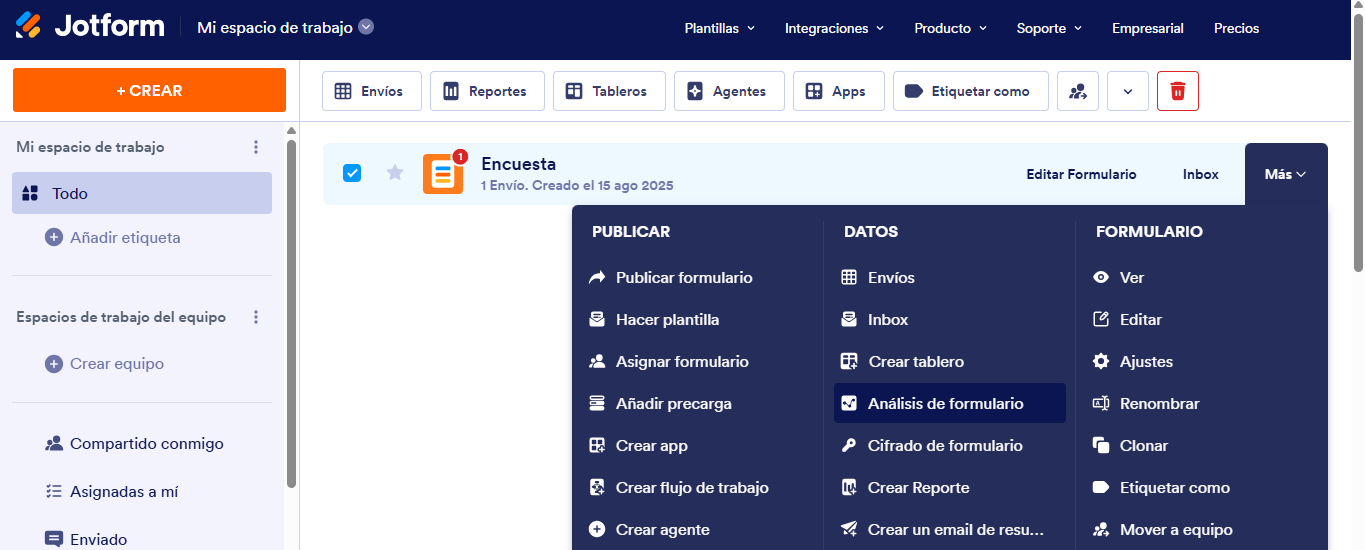
Task: Uncheck the Encuesta form checkbox
Action: [352, 173]
